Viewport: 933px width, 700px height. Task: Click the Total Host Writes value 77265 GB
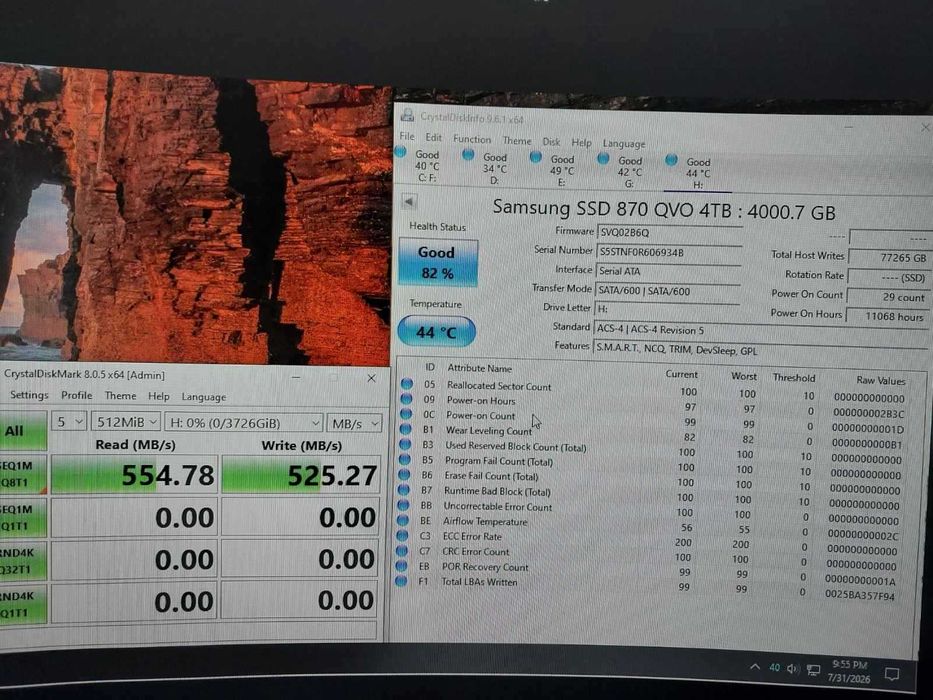pyautogui.click(x=889, y=258)
